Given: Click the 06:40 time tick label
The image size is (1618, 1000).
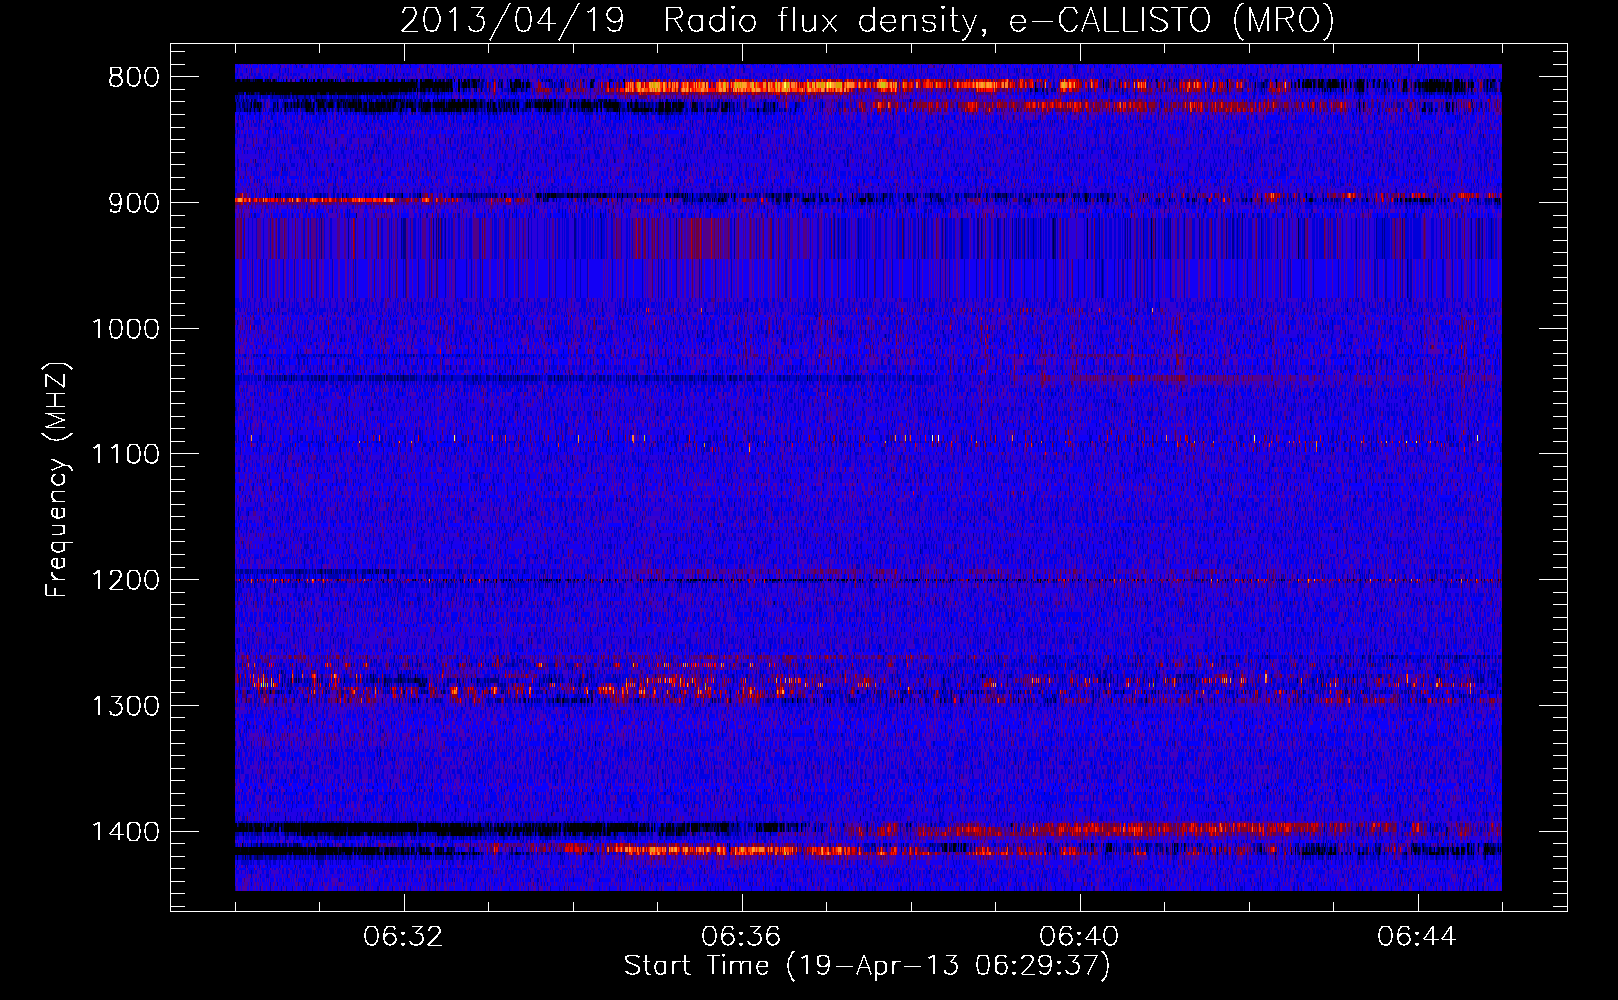Looking at the screenshot, I should click(x=1079, y=937).
